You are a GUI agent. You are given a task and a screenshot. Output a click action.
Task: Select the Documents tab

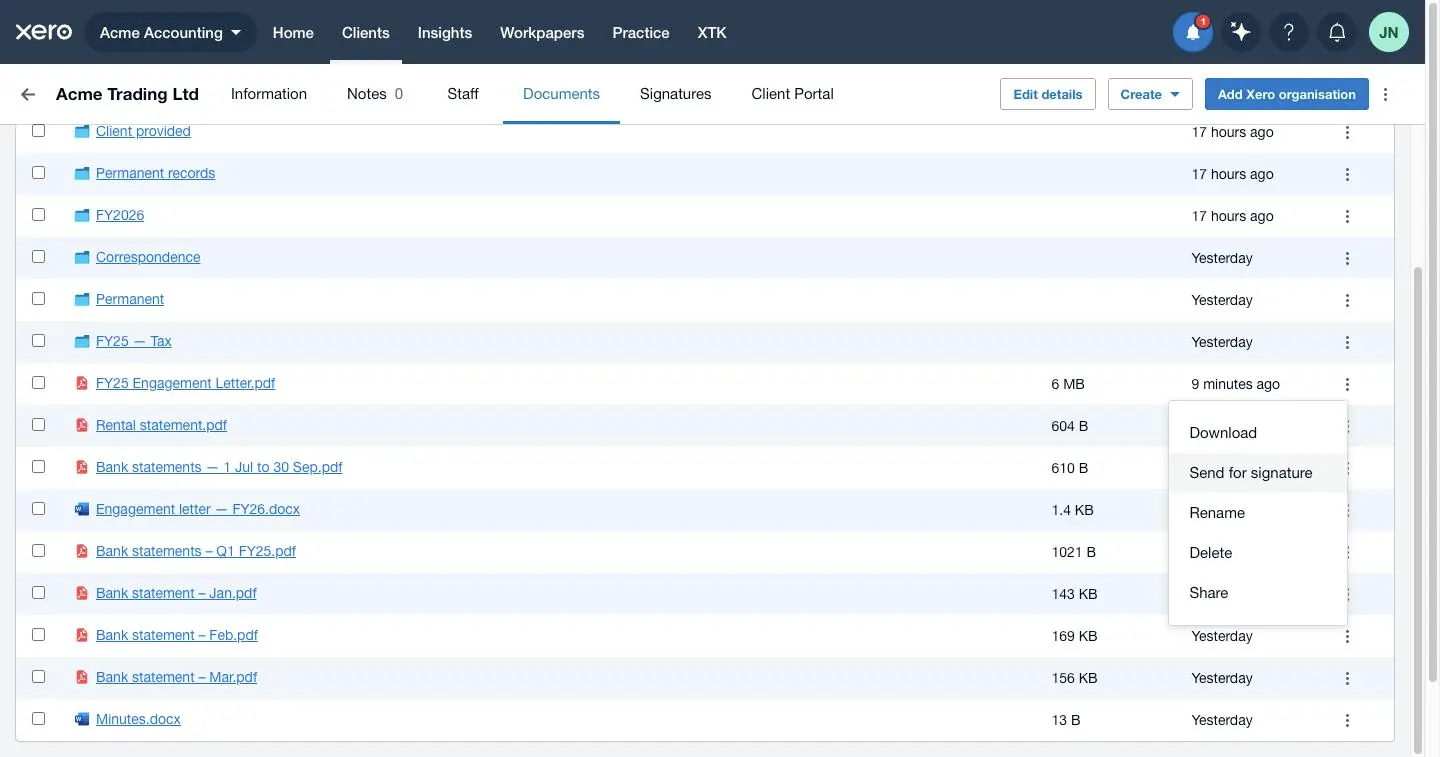561,94
